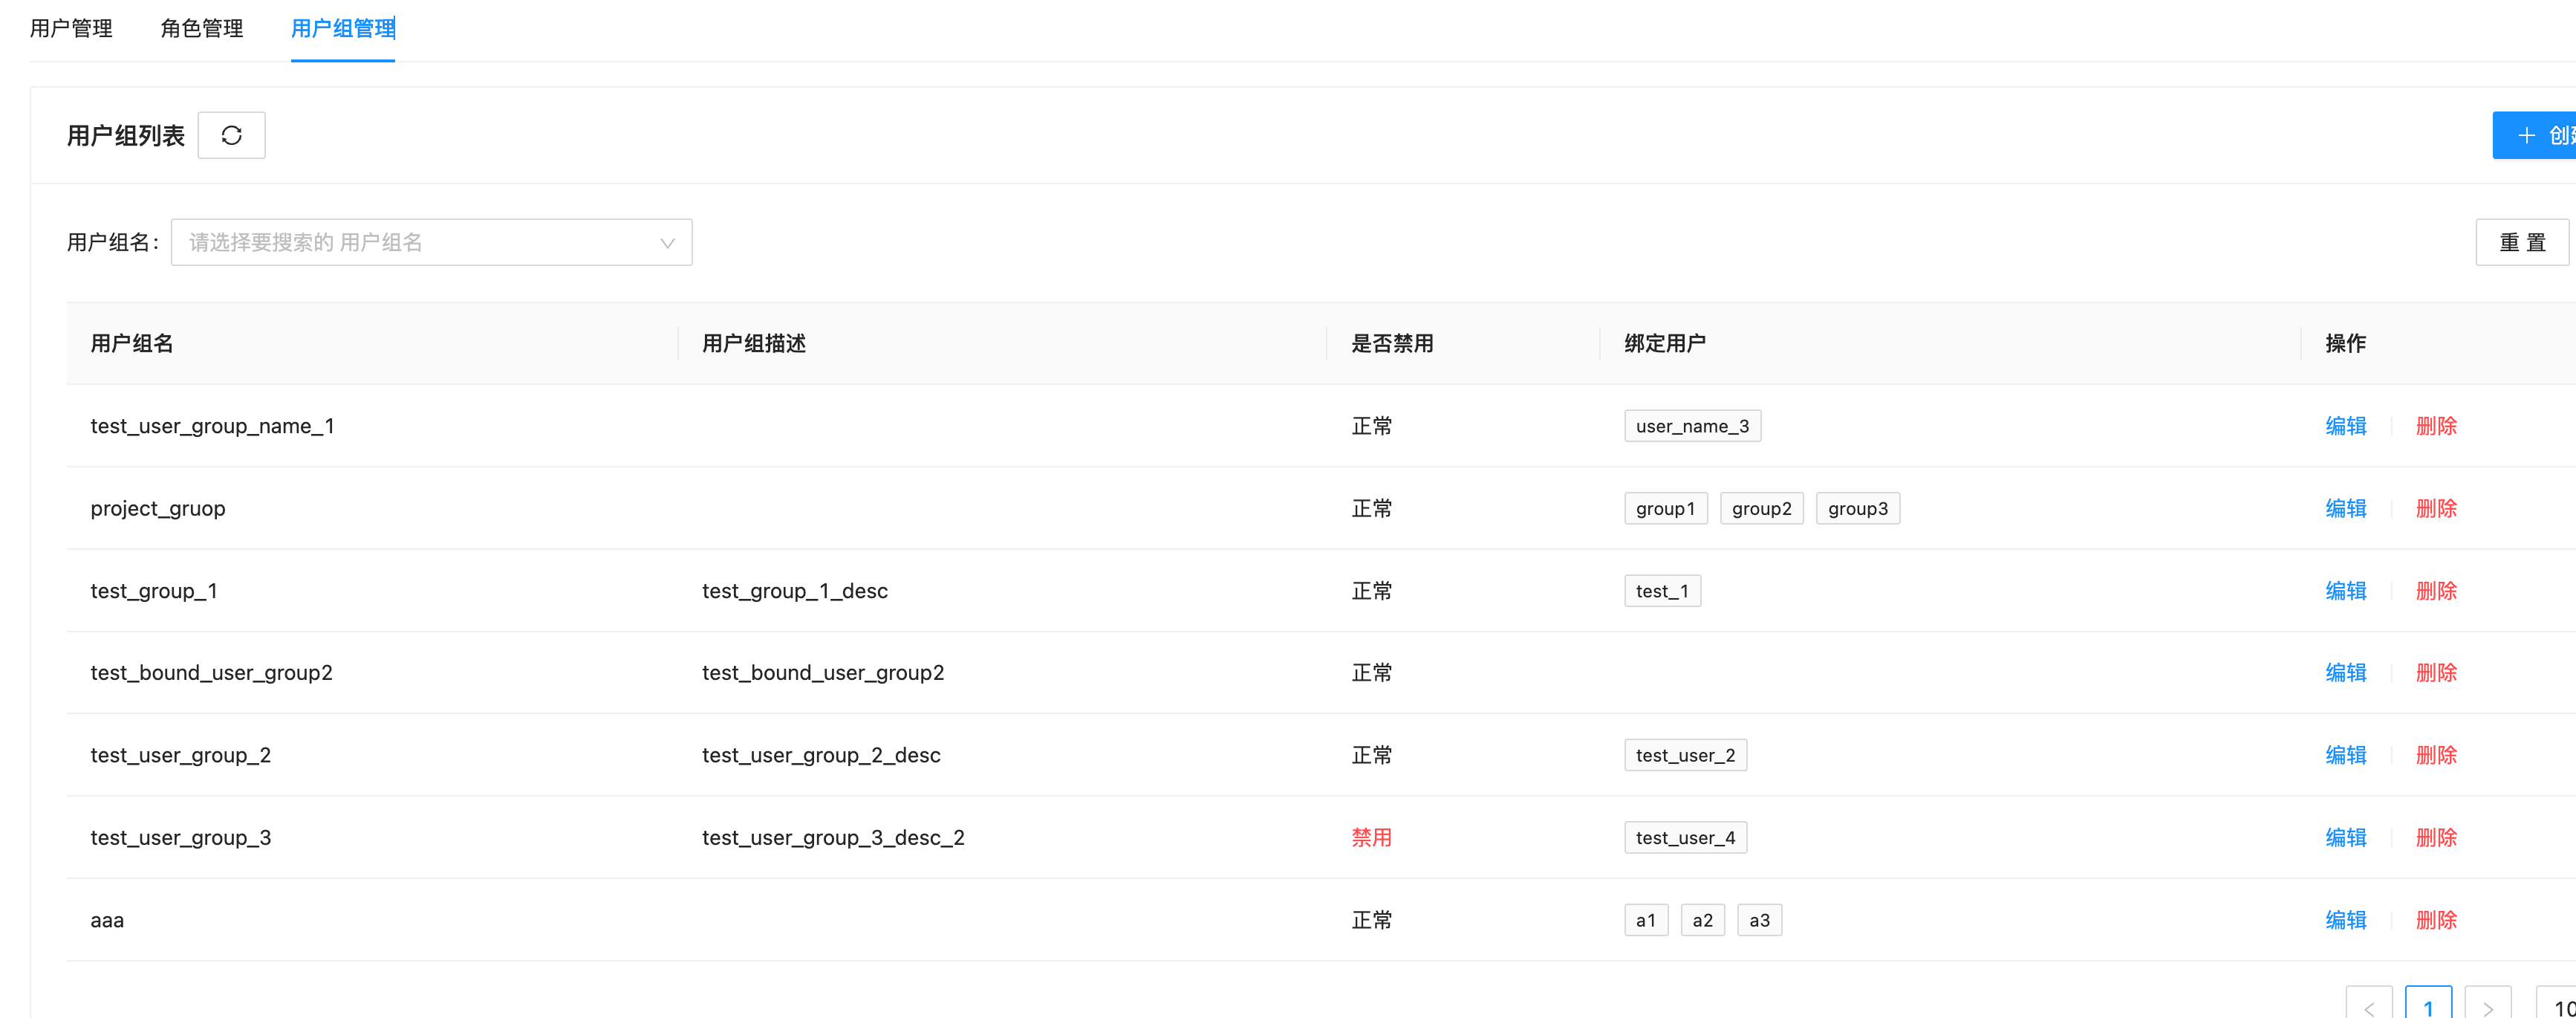The height and width of the screenshot is (1018, 2576).
Task: Open the 用户组名 search selector
Action: click(x=430, y=242)
